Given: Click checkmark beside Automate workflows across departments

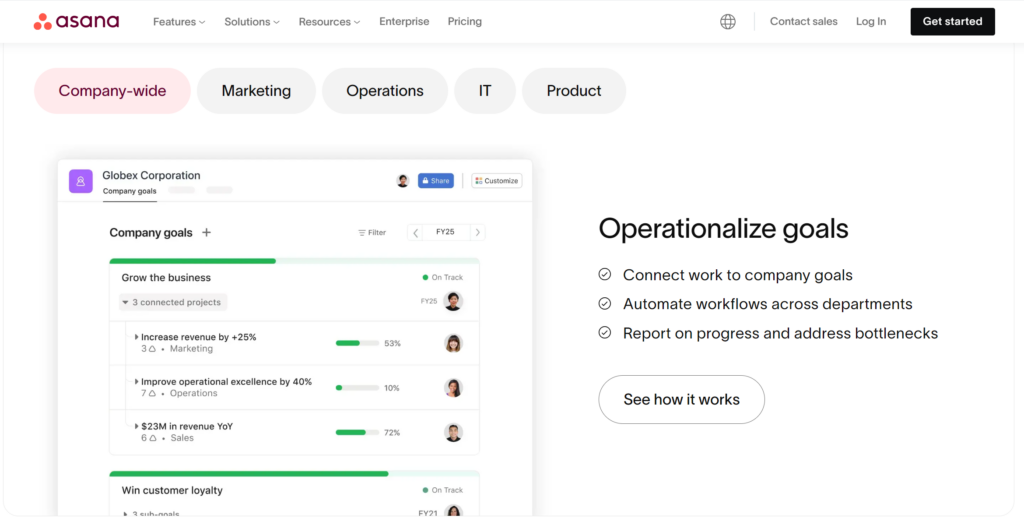Looking at the screenshot, I should coord(605,304).
